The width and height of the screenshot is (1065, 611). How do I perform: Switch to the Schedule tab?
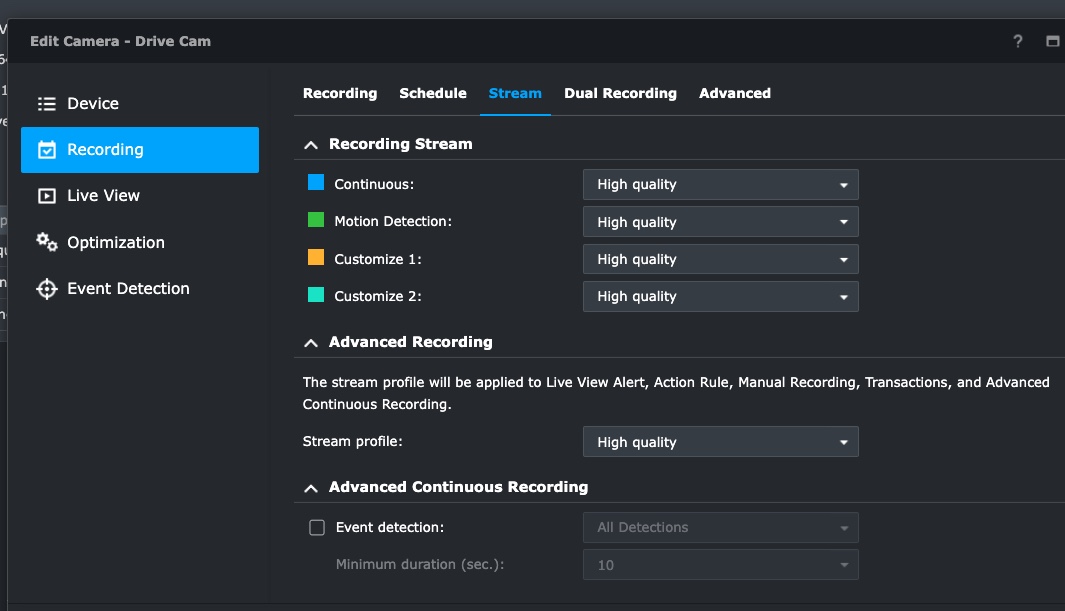[x=433, y=93]
